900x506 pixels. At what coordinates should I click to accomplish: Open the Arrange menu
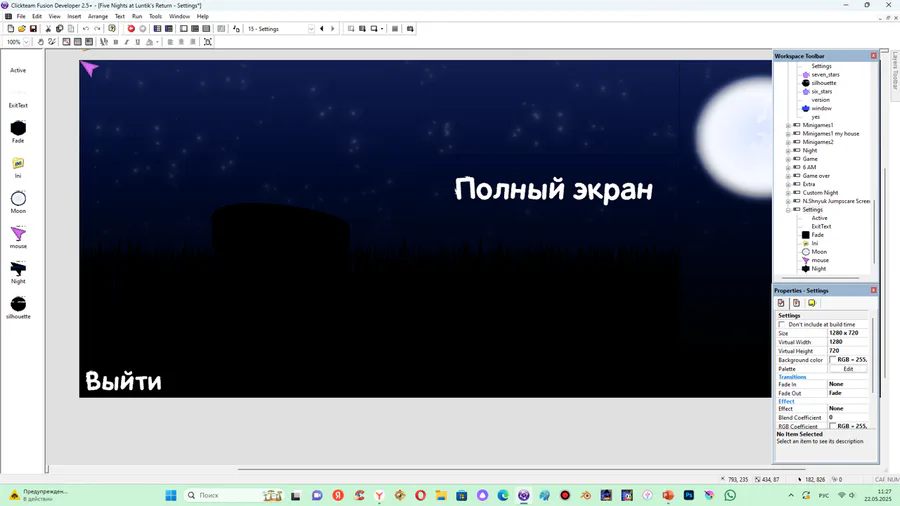coord(98,17)
